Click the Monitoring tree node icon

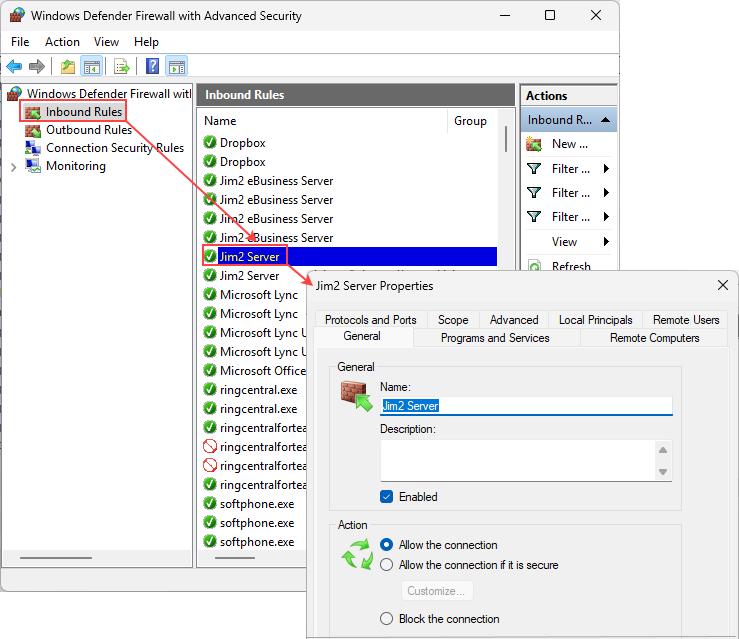pyautogui.click(x=33, y=166)
